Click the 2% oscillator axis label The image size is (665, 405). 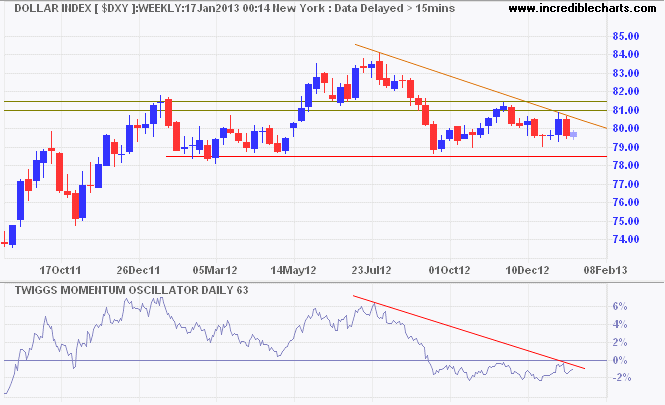click(x=620, y=342)
